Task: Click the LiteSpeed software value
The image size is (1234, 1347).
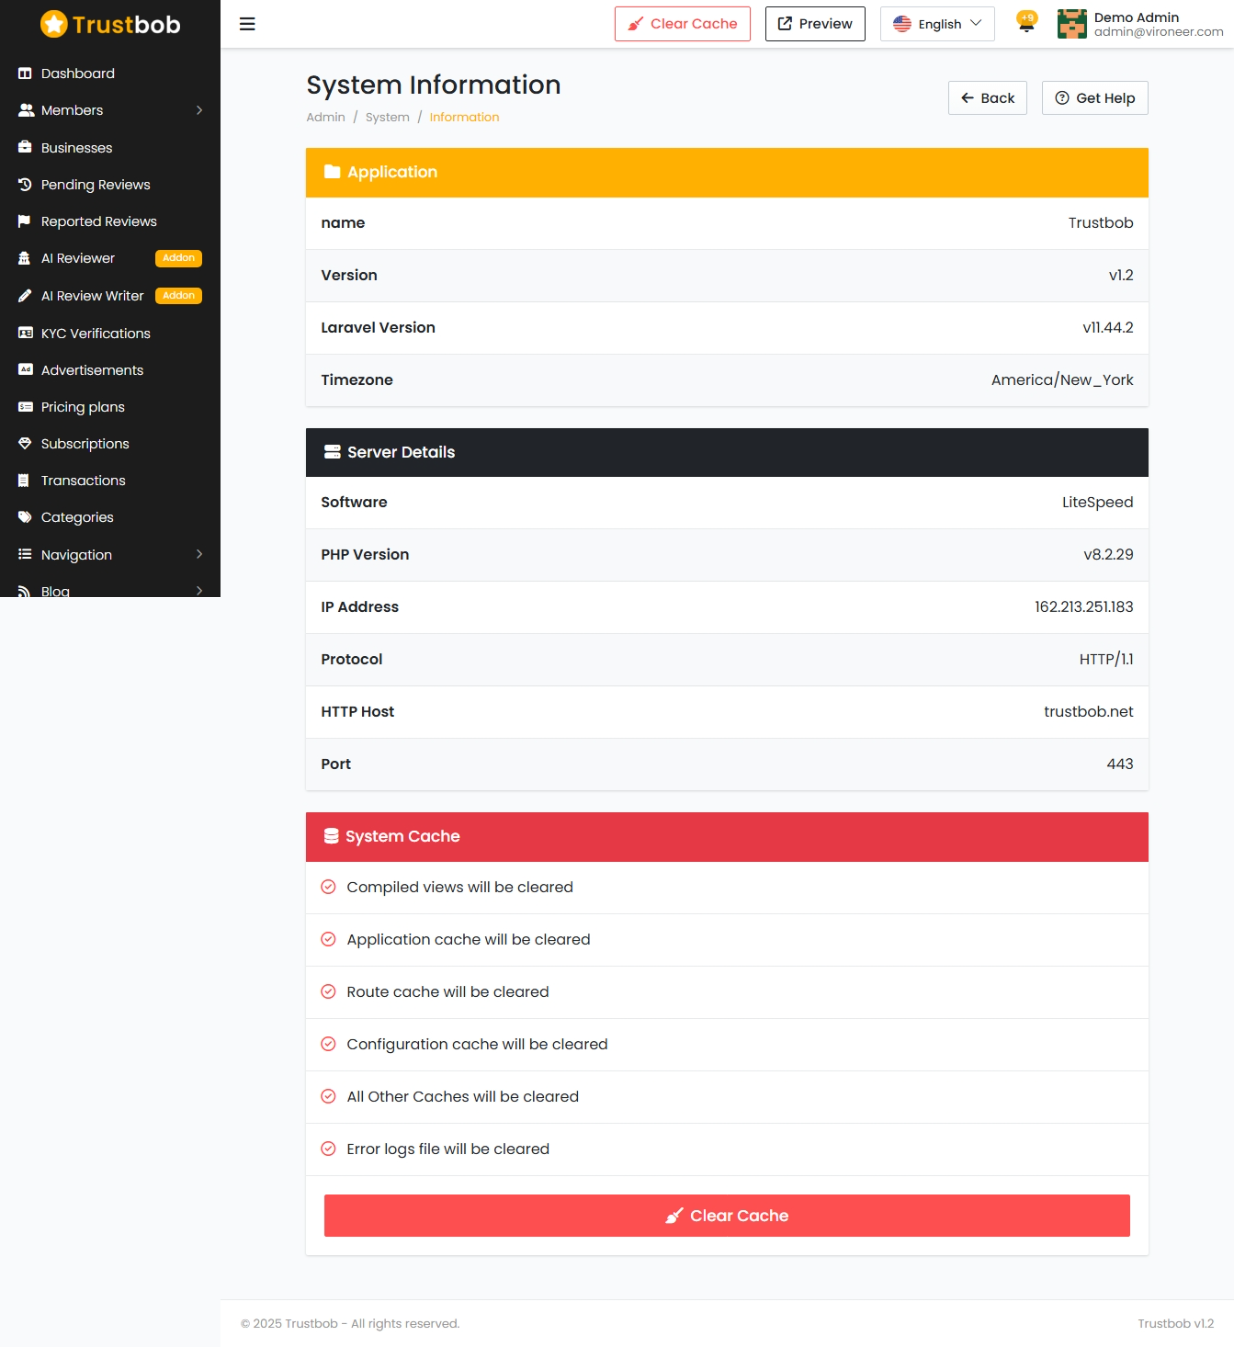Action: (x=1098, y=502)
